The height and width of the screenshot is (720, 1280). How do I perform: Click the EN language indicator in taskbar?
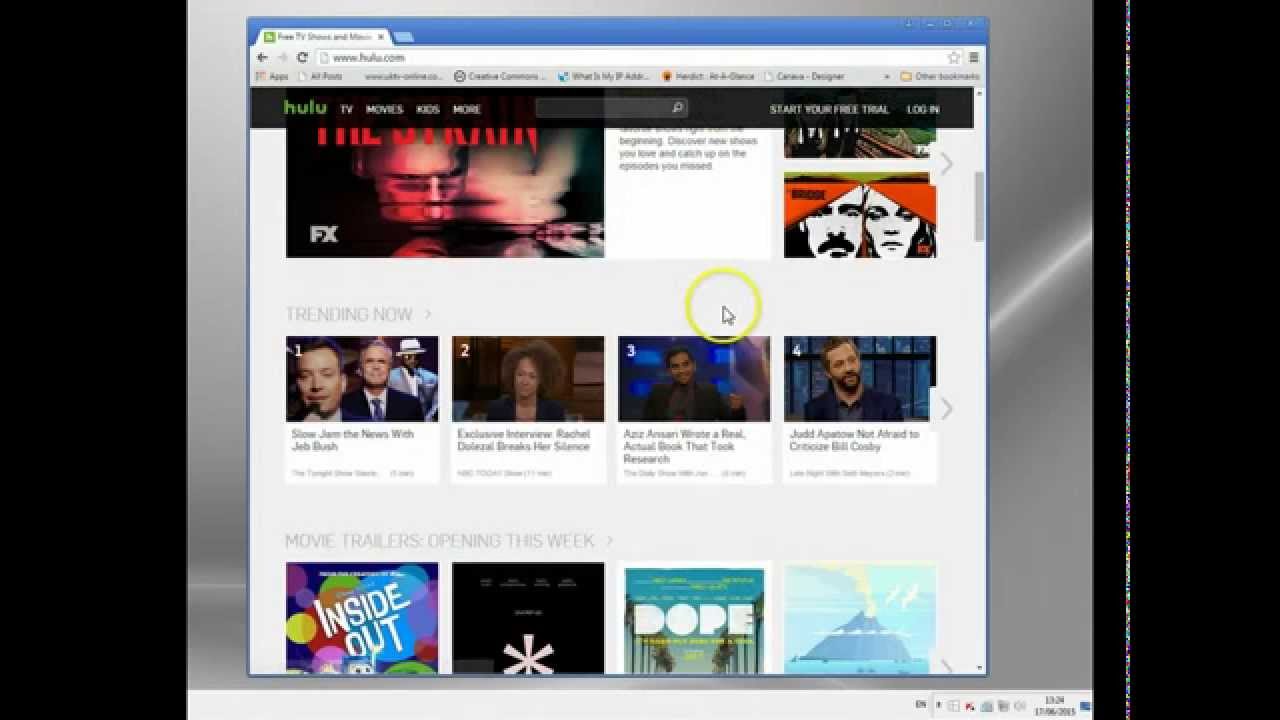click(x=920, y=706)
